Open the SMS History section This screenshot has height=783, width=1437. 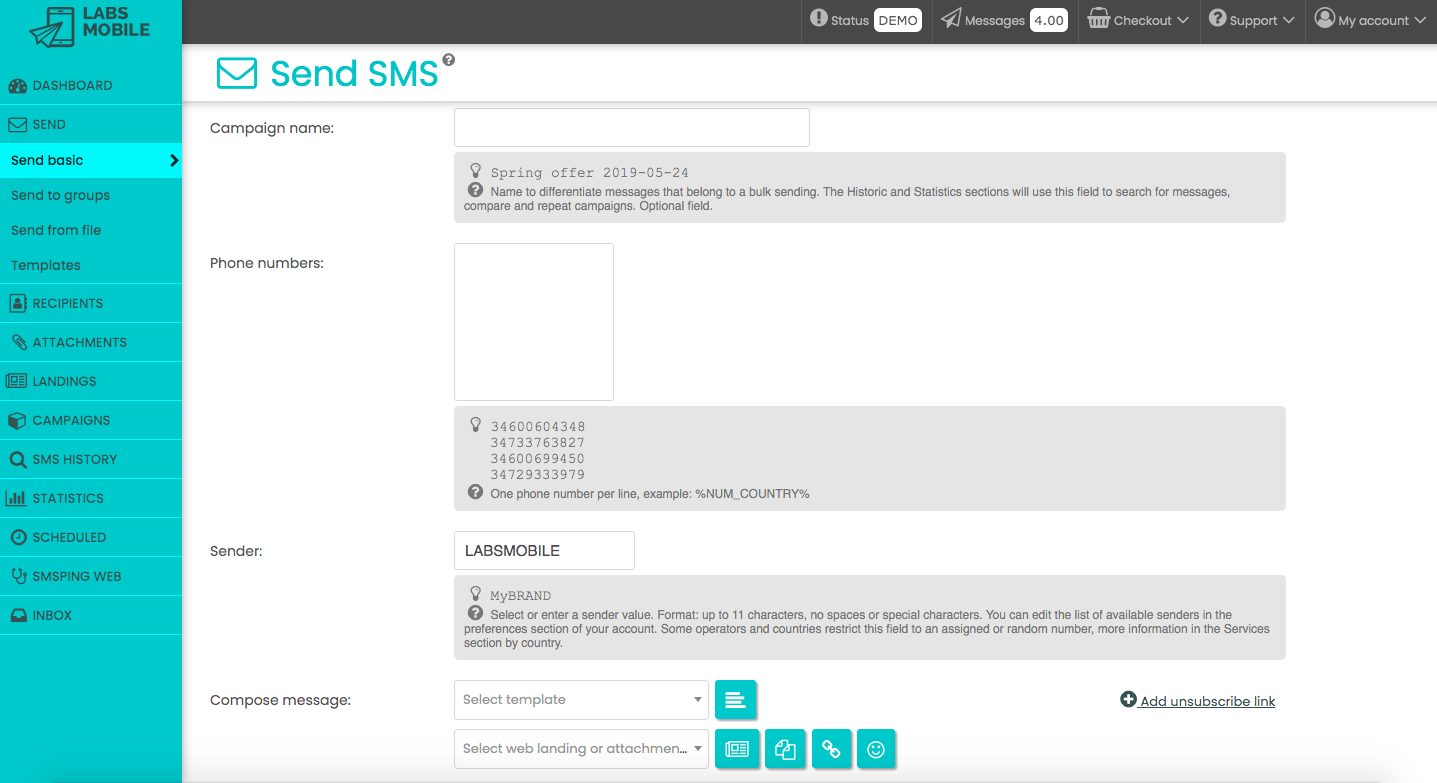[91, 459]
